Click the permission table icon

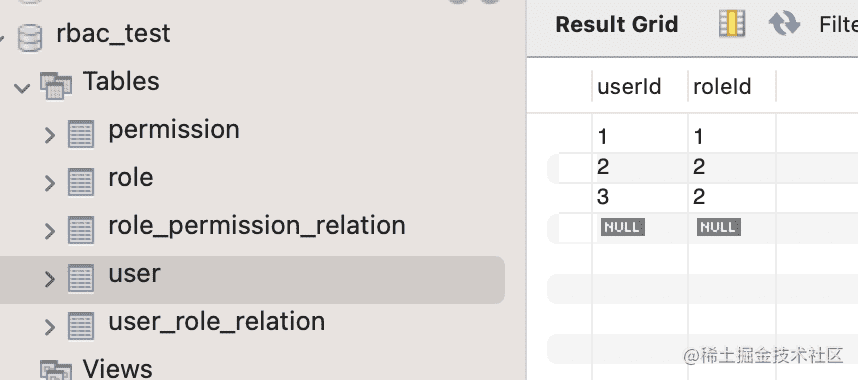coord(81,134)
